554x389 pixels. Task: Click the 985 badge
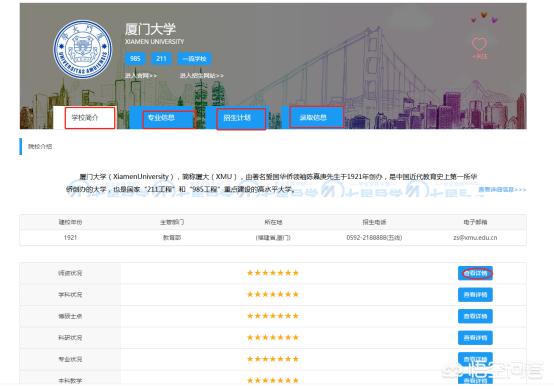(x=135, y=59)
